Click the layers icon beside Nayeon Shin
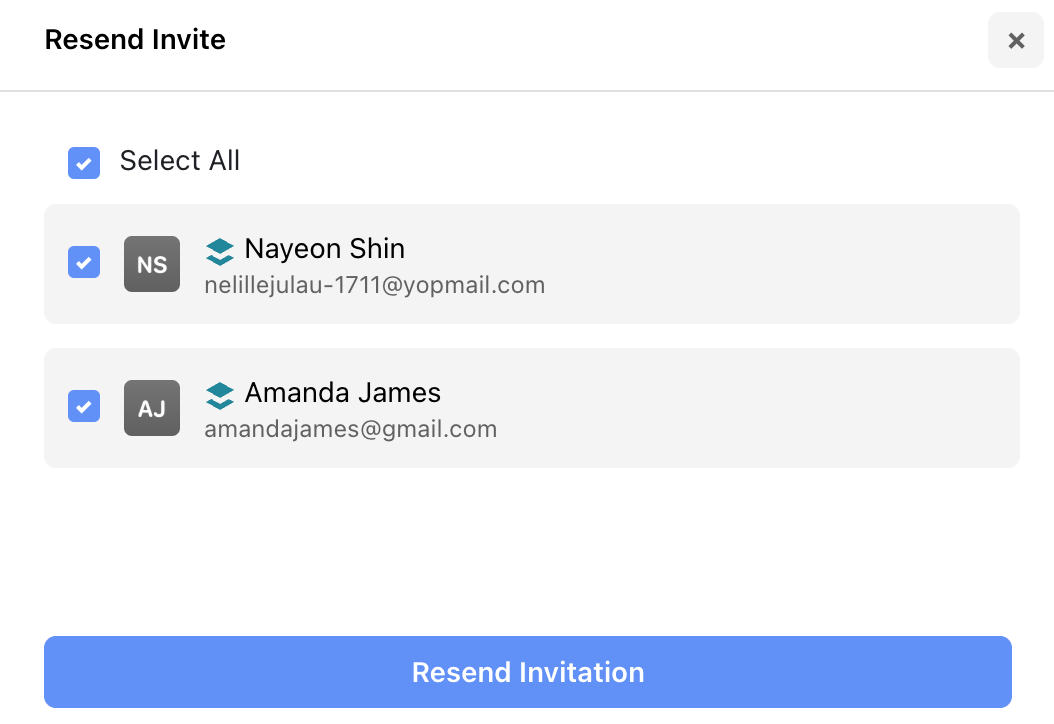Screen dimensions: 1054x724 coord(220,249)
